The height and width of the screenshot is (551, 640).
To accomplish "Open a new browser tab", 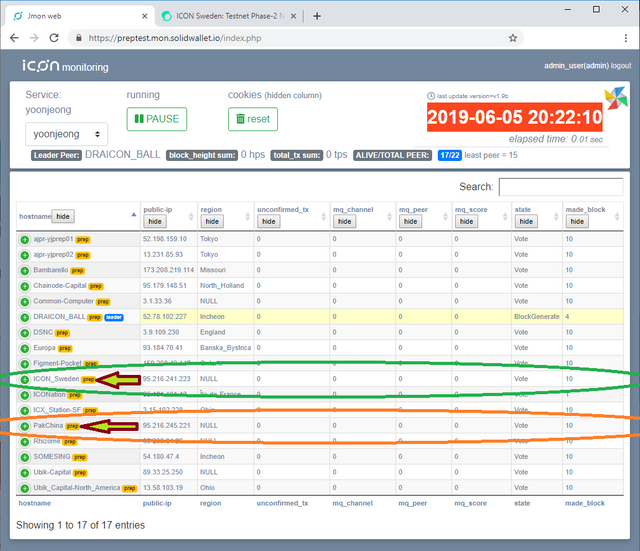I will [x=317, y=16].
